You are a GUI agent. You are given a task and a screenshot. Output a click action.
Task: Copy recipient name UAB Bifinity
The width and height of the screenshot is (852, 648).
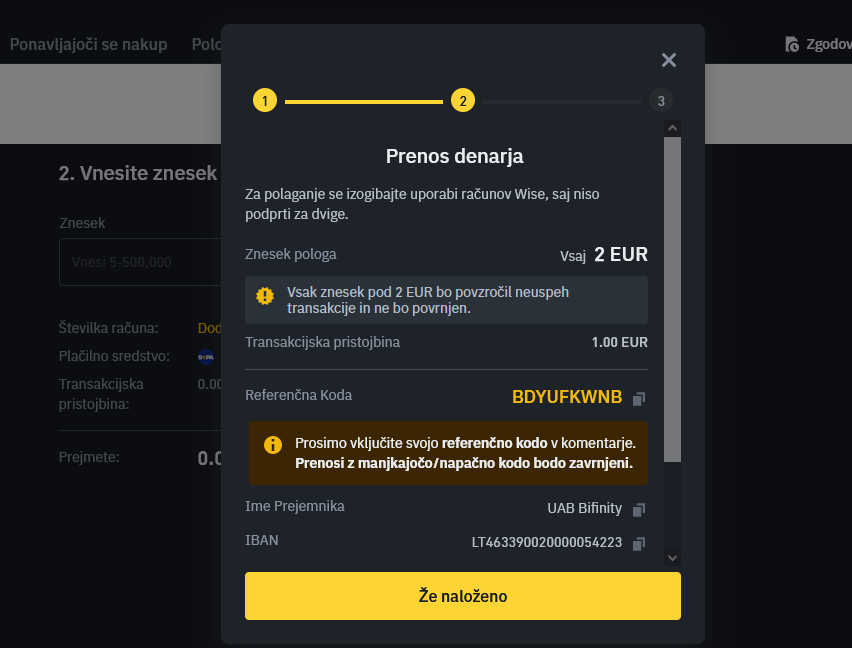639,509
